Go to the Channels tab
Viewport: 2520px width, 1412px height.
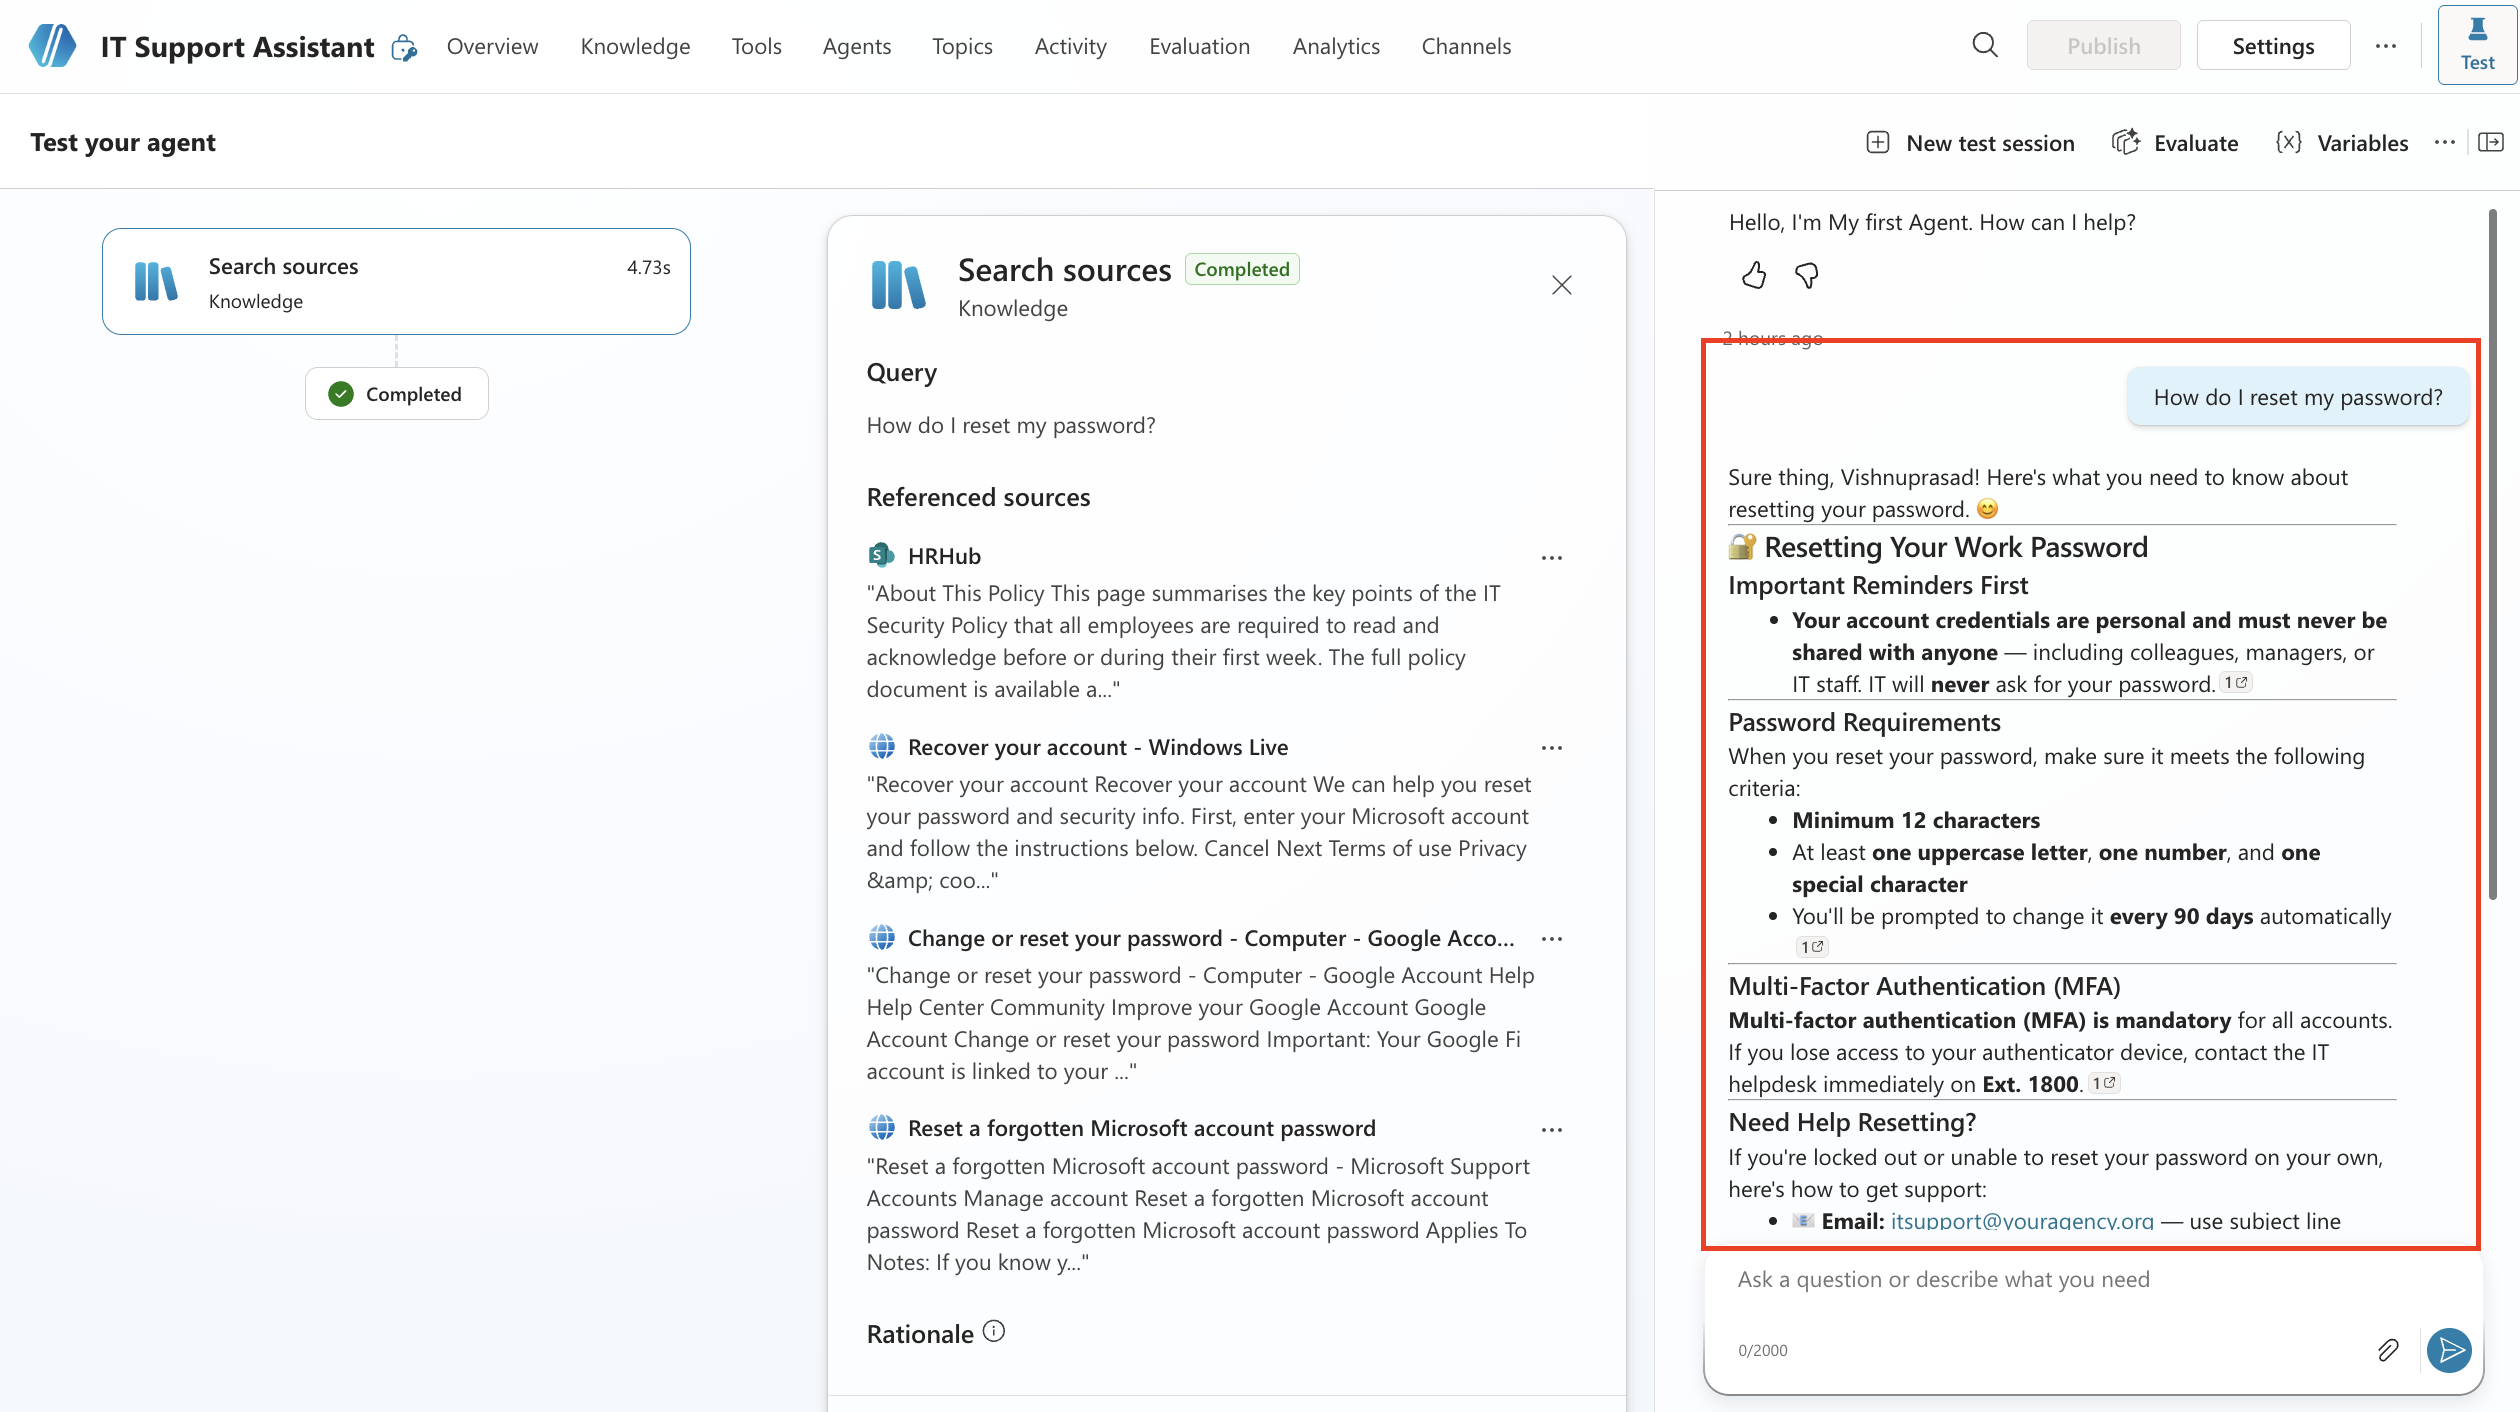(x=1466, y=46)
